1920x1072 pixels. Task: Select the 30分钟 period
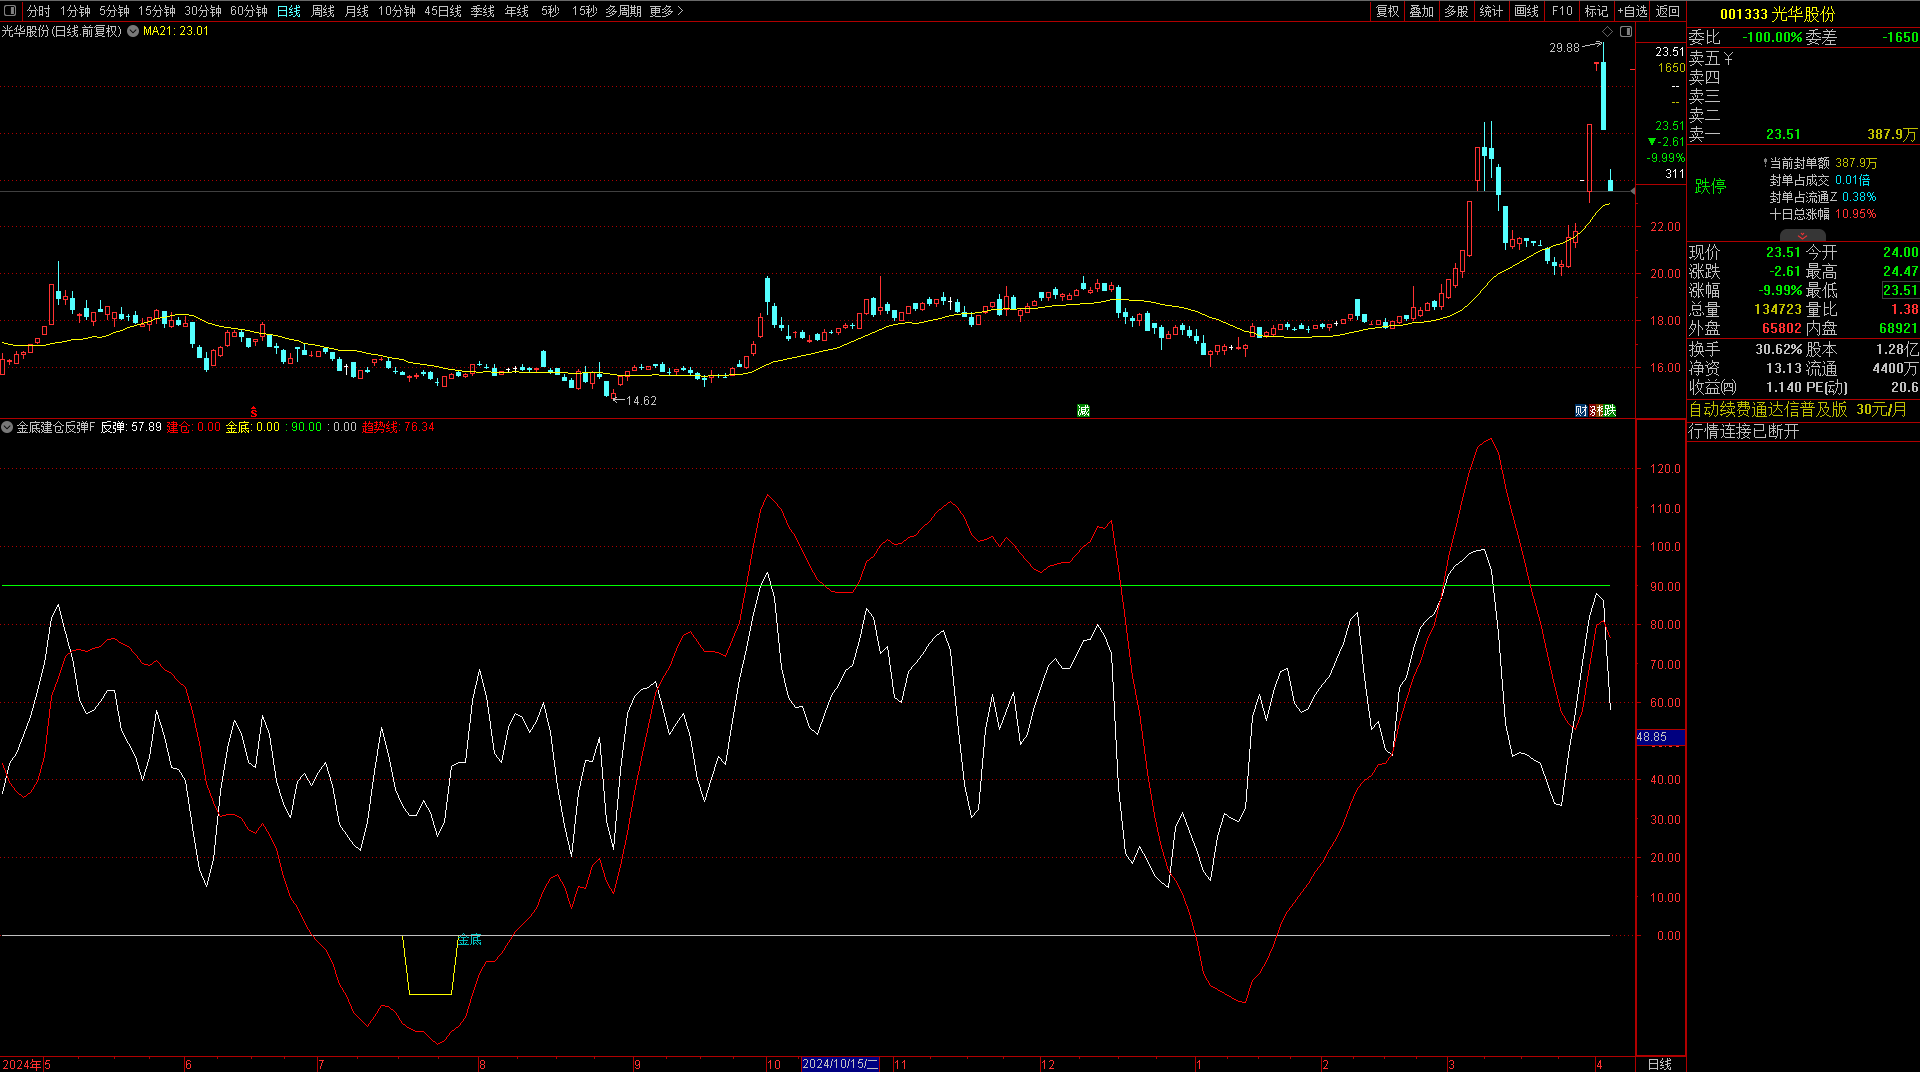(203, 11)
